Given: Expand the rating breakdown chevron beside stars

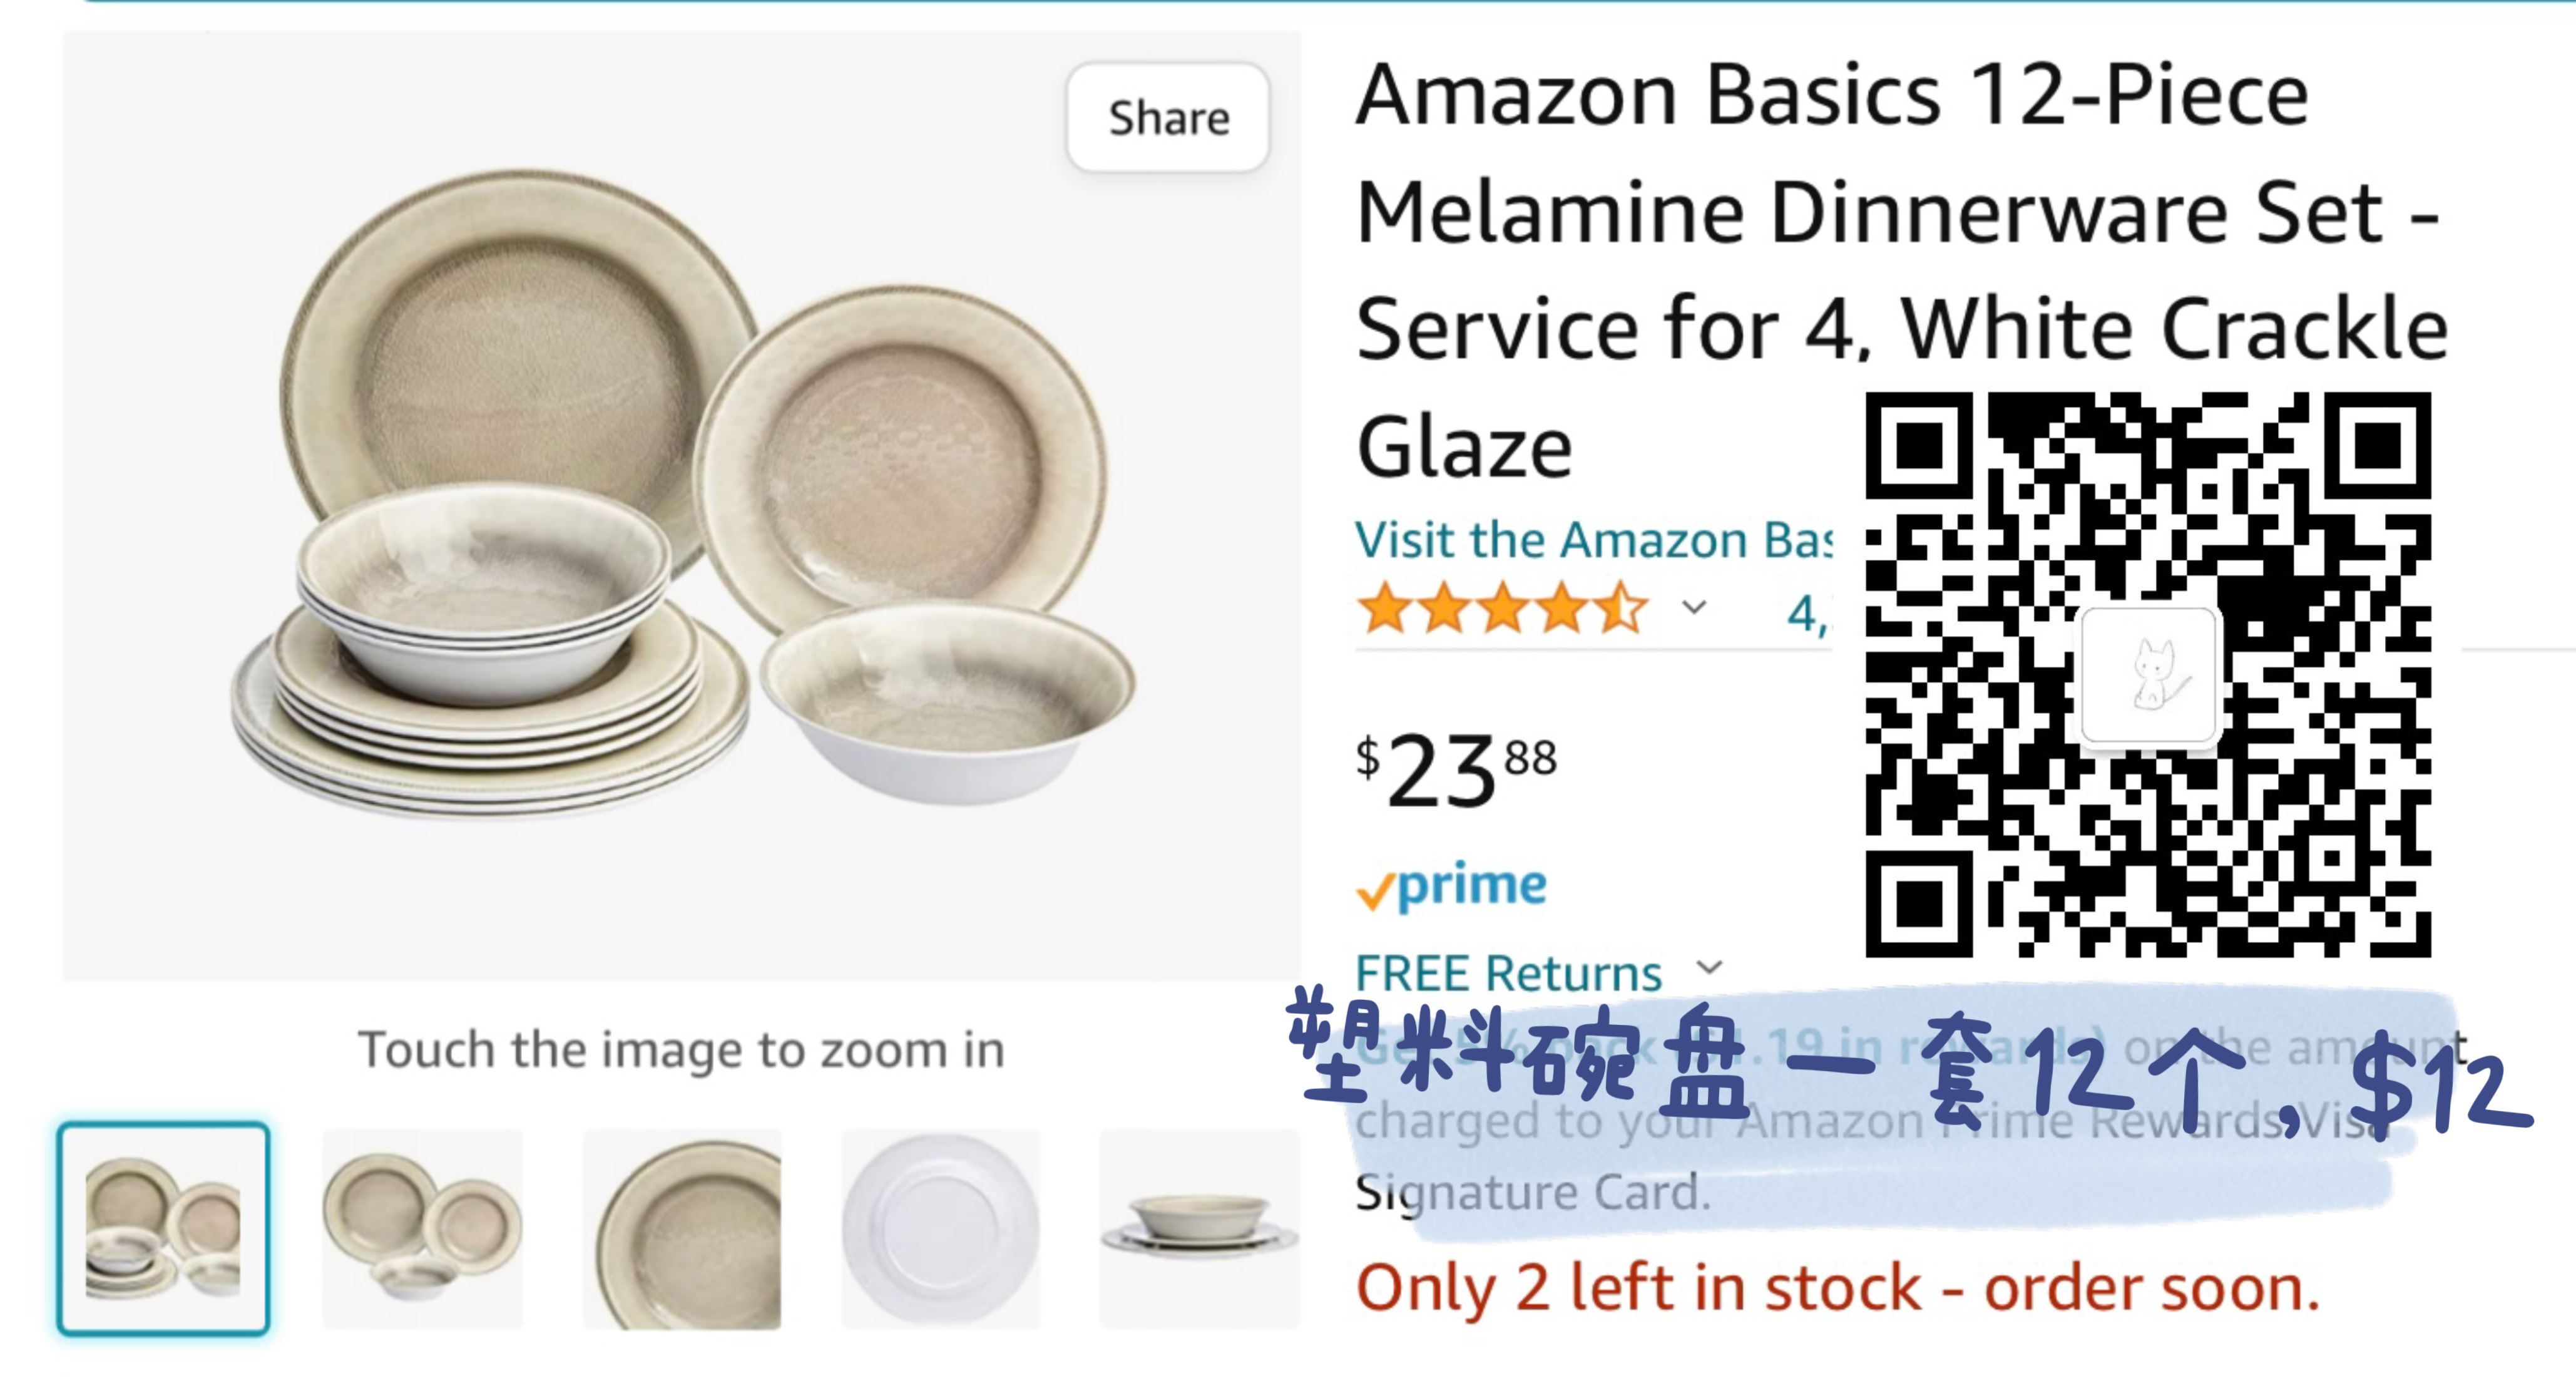Looking at the screenshot, I should [x=1694, y=607].
